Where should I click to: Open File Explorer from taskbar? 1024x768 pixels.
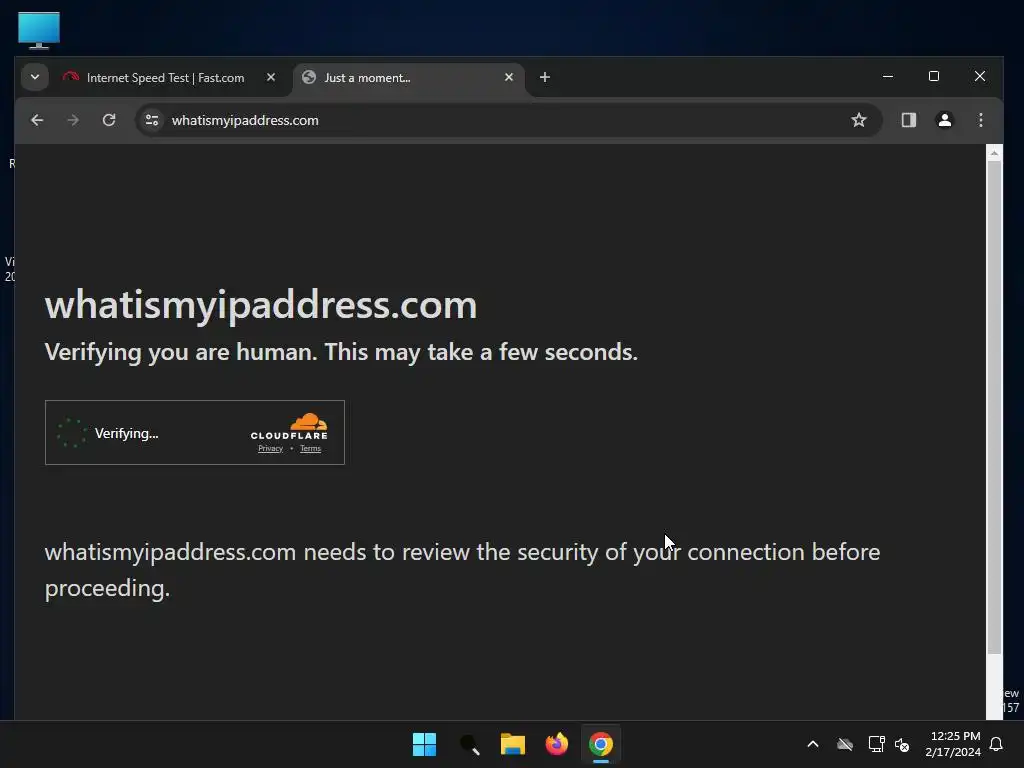click(513, 744)
